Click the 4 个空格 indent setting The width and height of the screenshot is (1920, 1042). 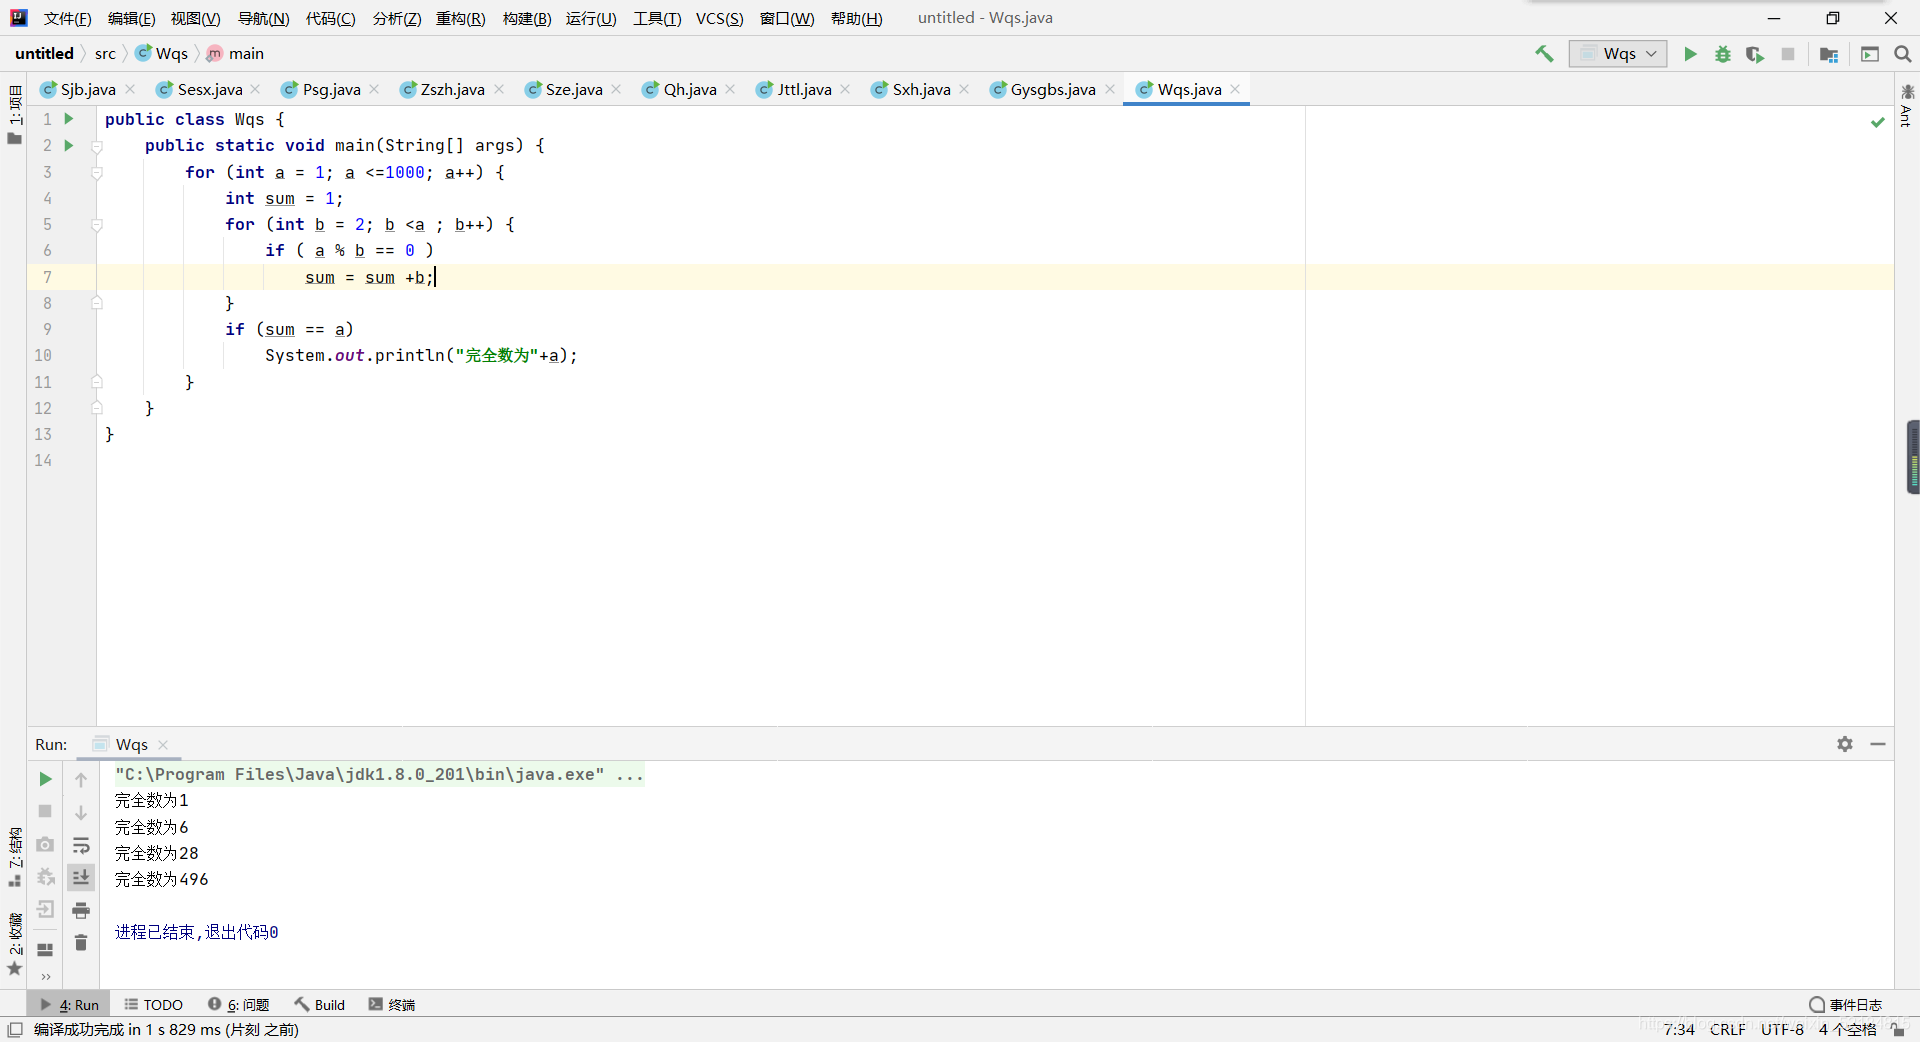coord(1847,1029)
